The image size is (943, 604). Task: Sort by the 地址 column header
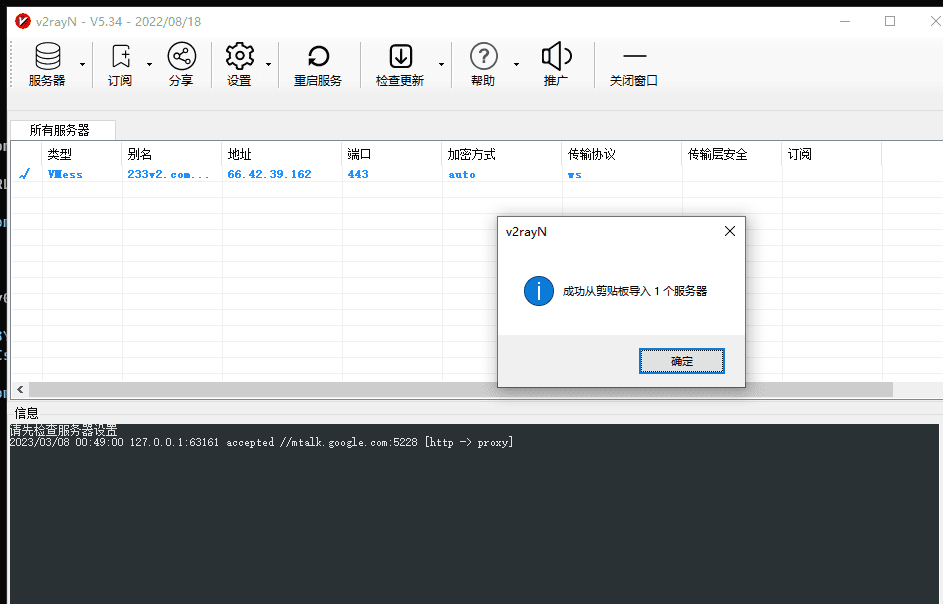click(x=282, y=154)
